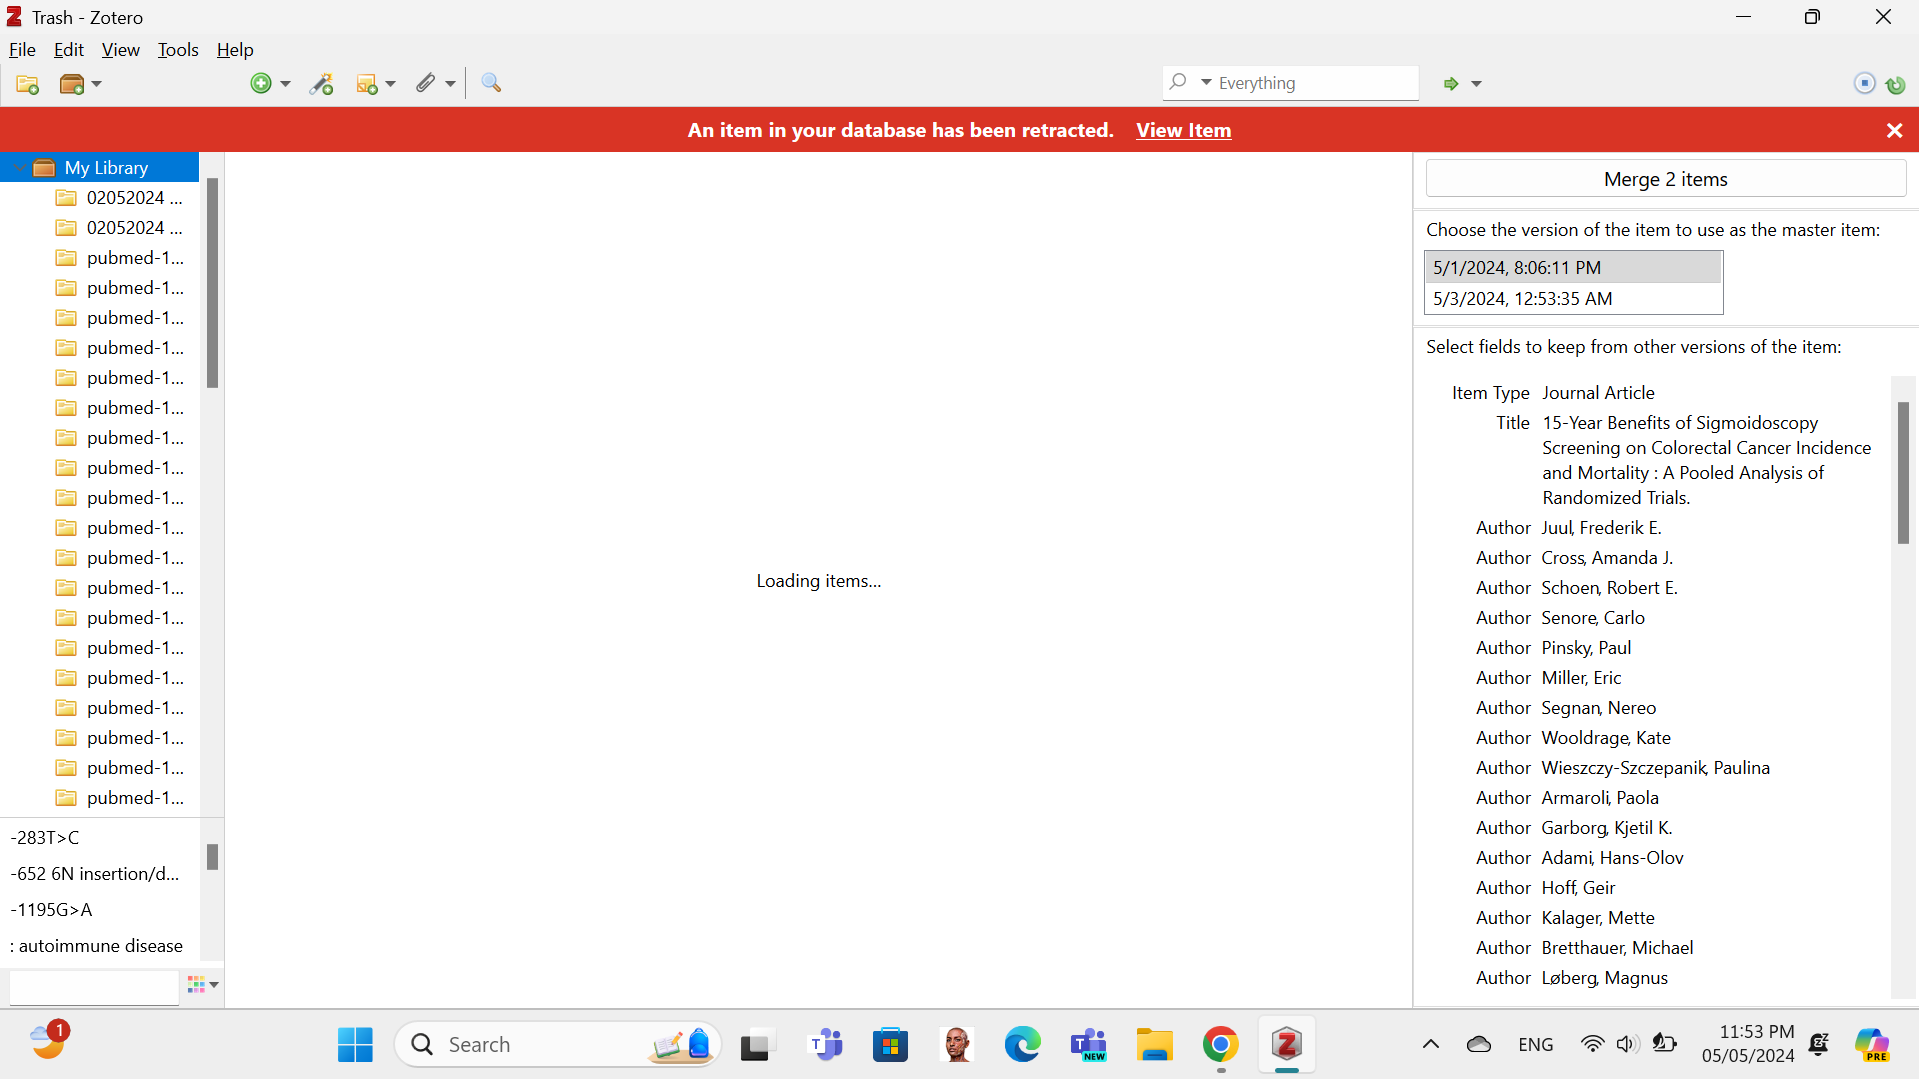Click the author Pinsky, Paul
Image resolution: width=1919 pixels, height=1079 pixels.
1586,648
